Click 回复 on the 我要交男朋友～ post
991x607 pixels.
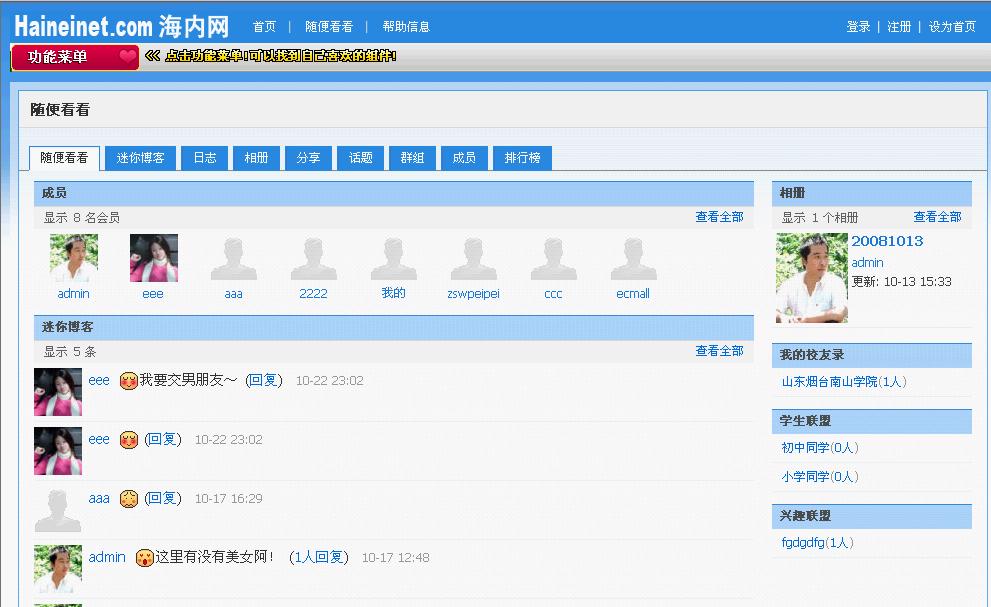264,380
